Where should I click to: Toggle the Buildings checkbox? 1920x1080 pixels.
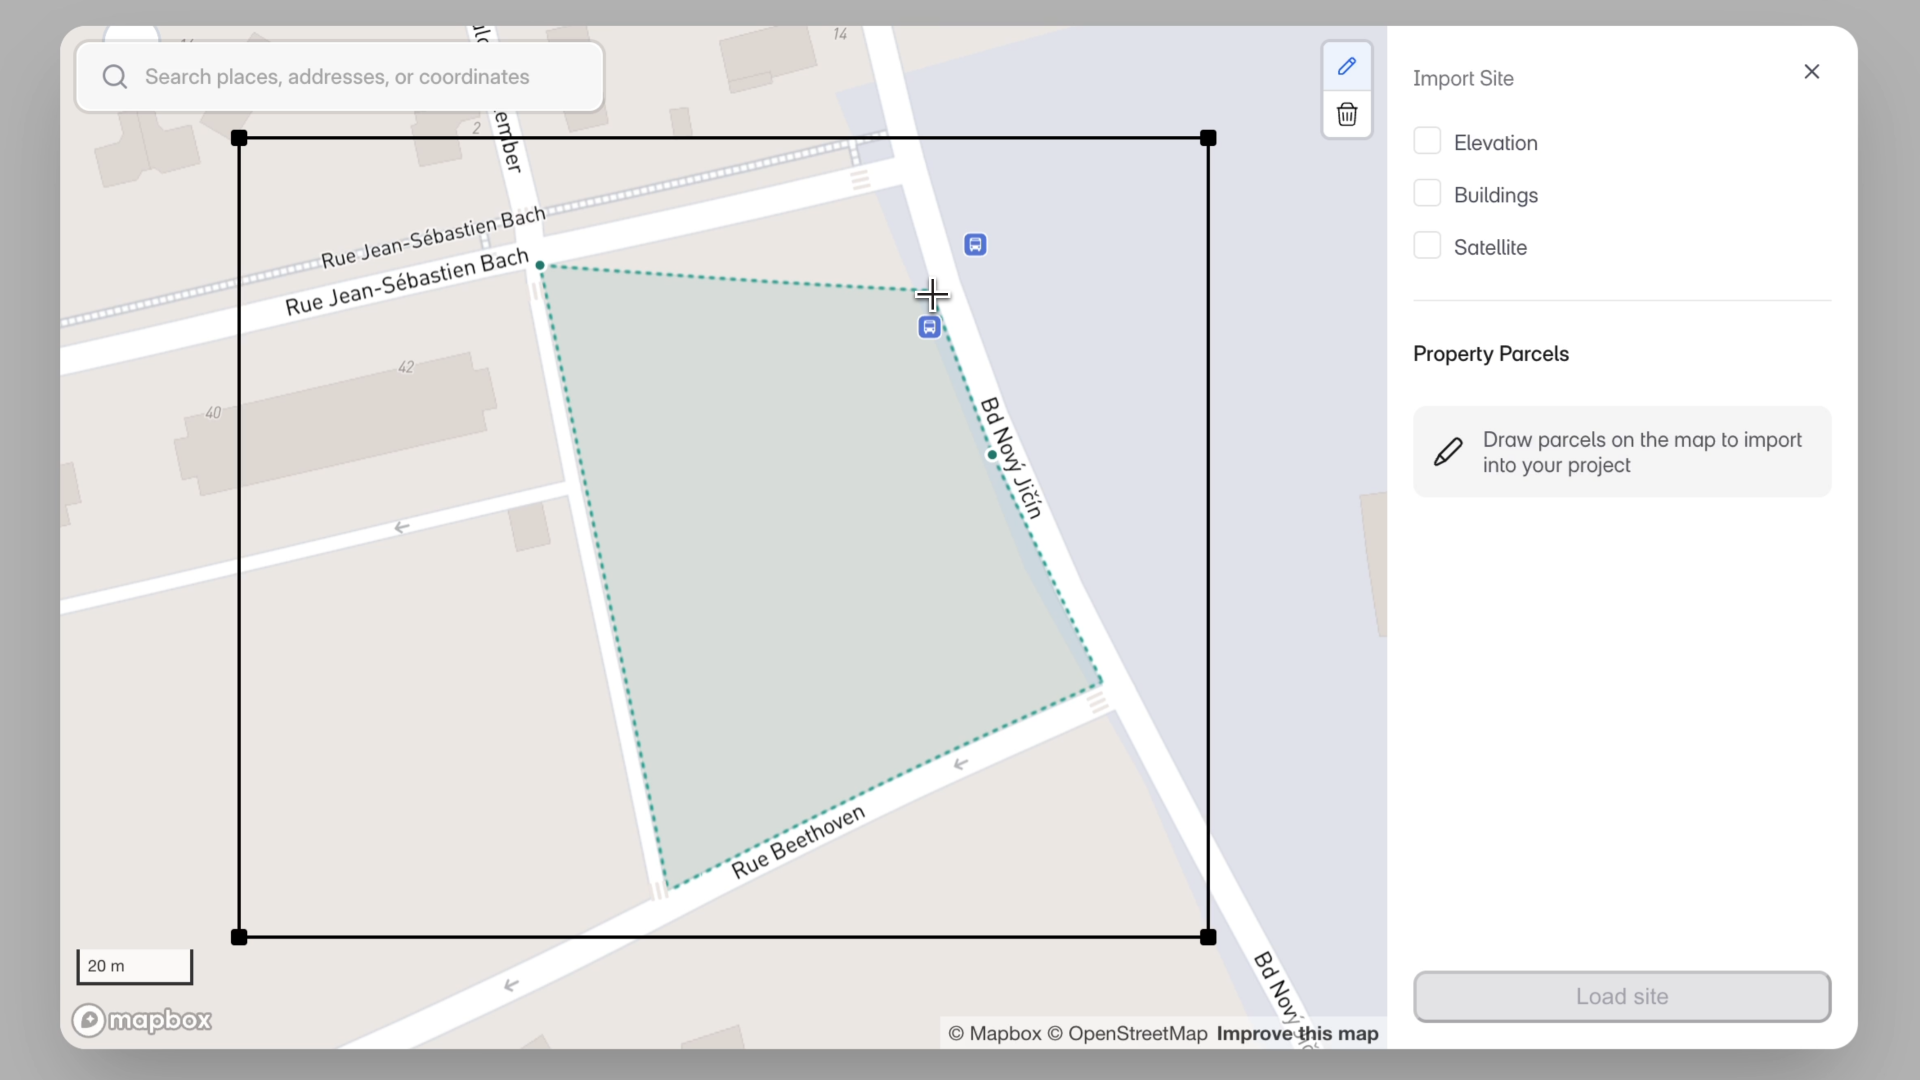(1427, 194)
